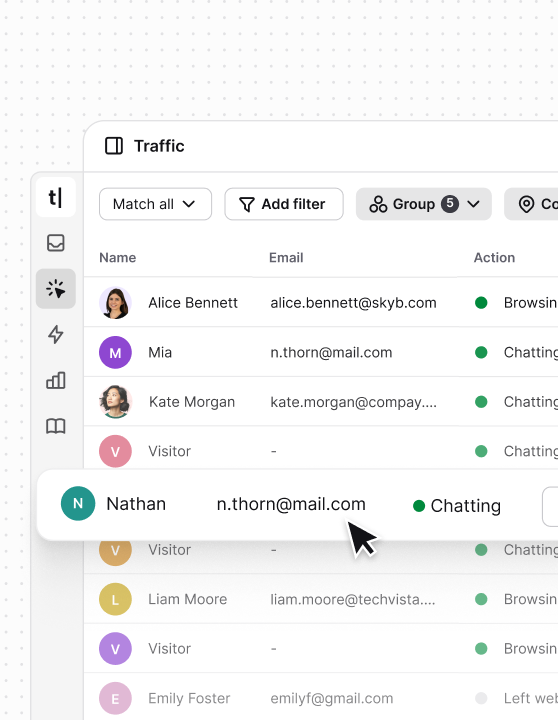
Task: Open the Reports bar chart icon
Action: (x=56, y=380)
